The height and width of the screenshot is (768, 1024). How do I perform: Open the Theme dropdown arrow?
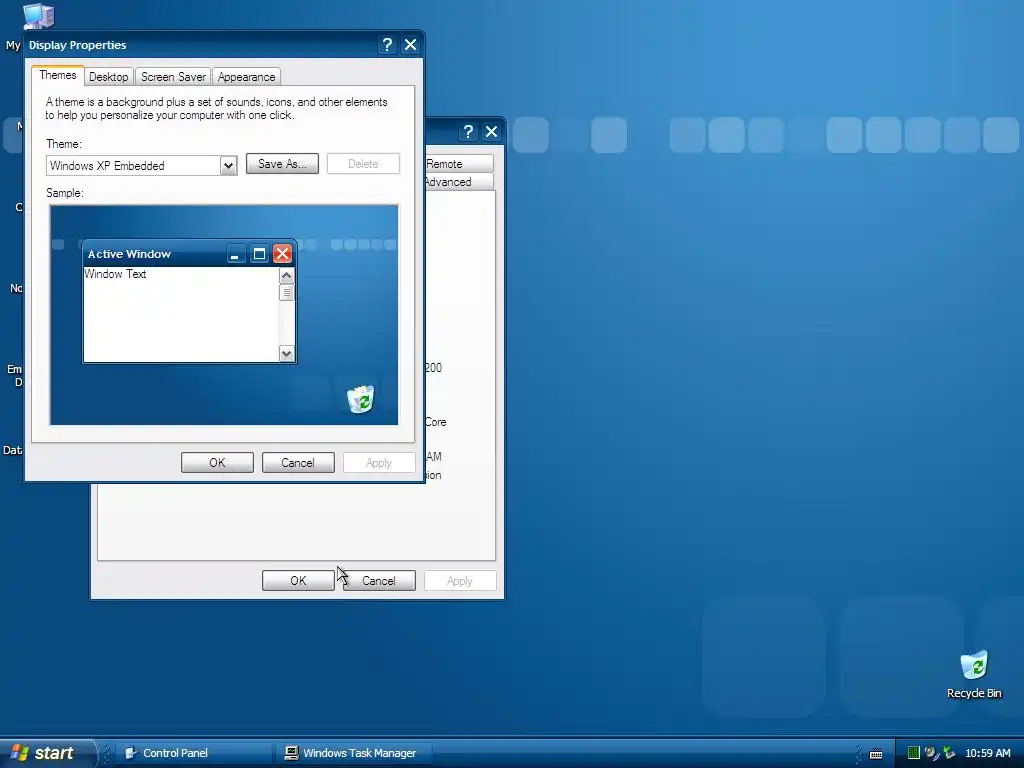pyautogui.click(x=228, y=166)
